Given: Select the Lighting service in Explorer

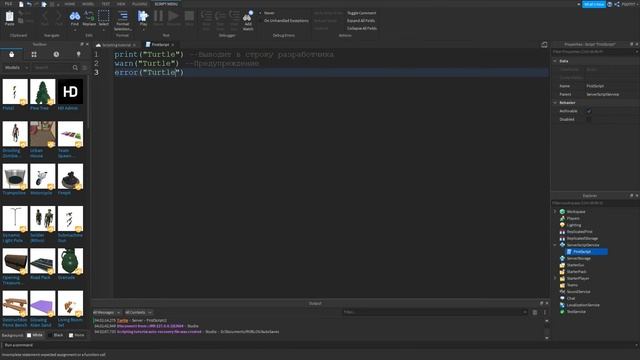Looking at the screenshot, I should tap(573, 225).
